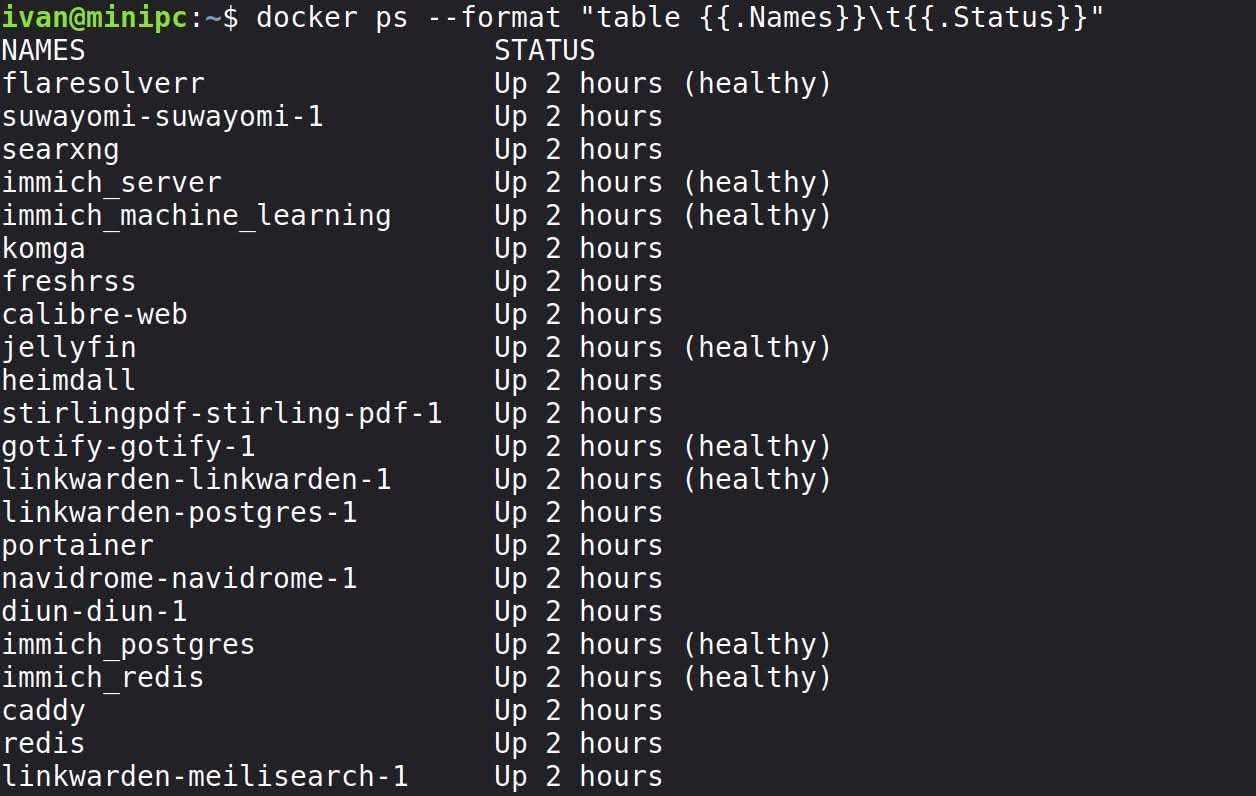Click the heimdall container name
Viewport: 1256px width, 796px height.
click(x=68, y=380)
